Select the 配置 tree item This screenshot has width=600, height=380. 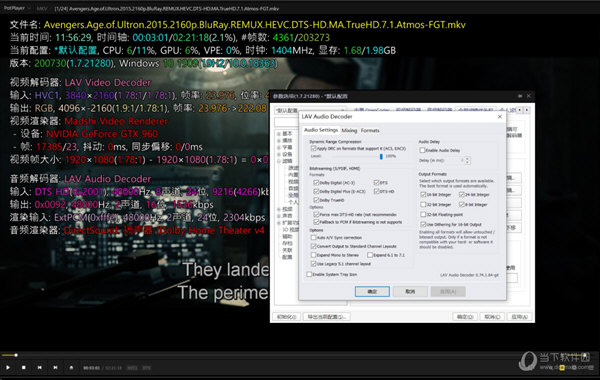(x=287, y=257)
